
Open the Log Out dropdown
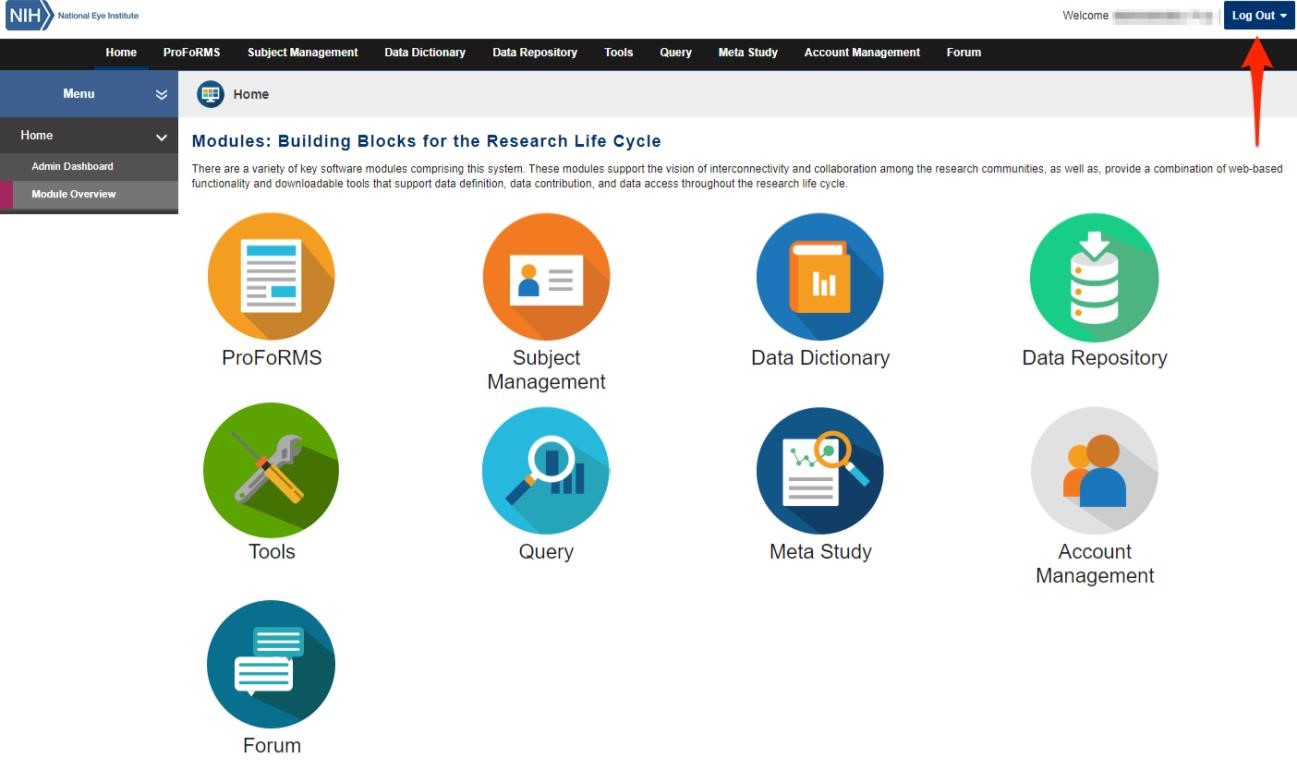pyautogui.click(x=1258, y=16)
